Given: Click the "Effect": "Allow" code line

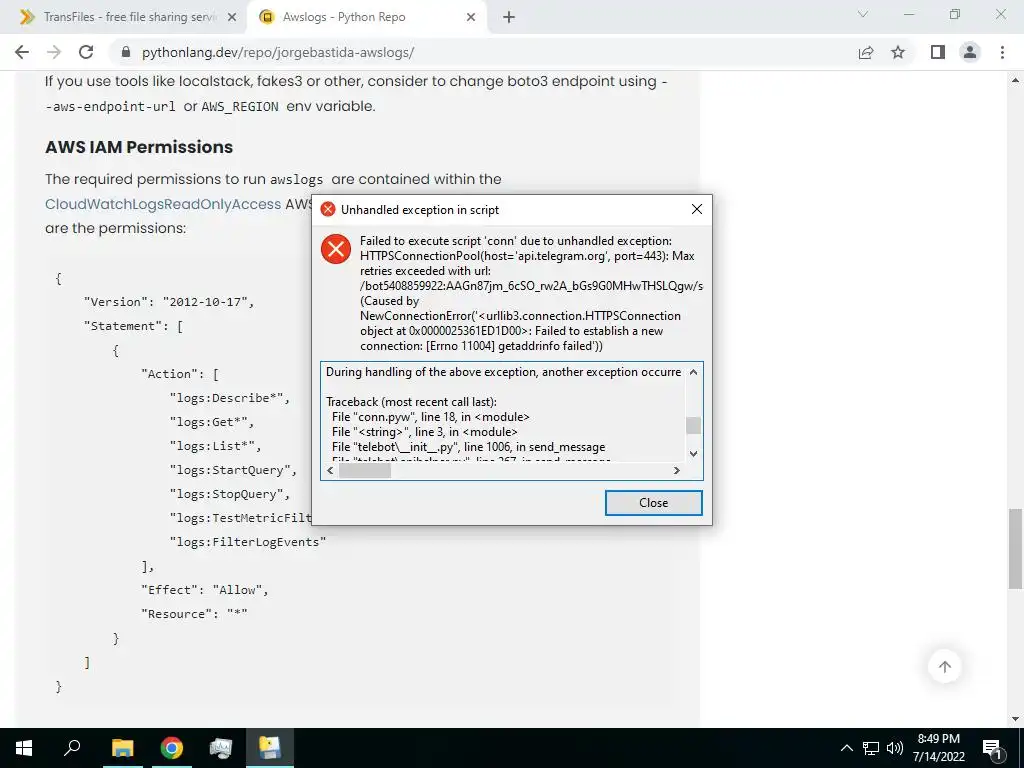Looking at the screenshot, I should [x=205, y=590].
